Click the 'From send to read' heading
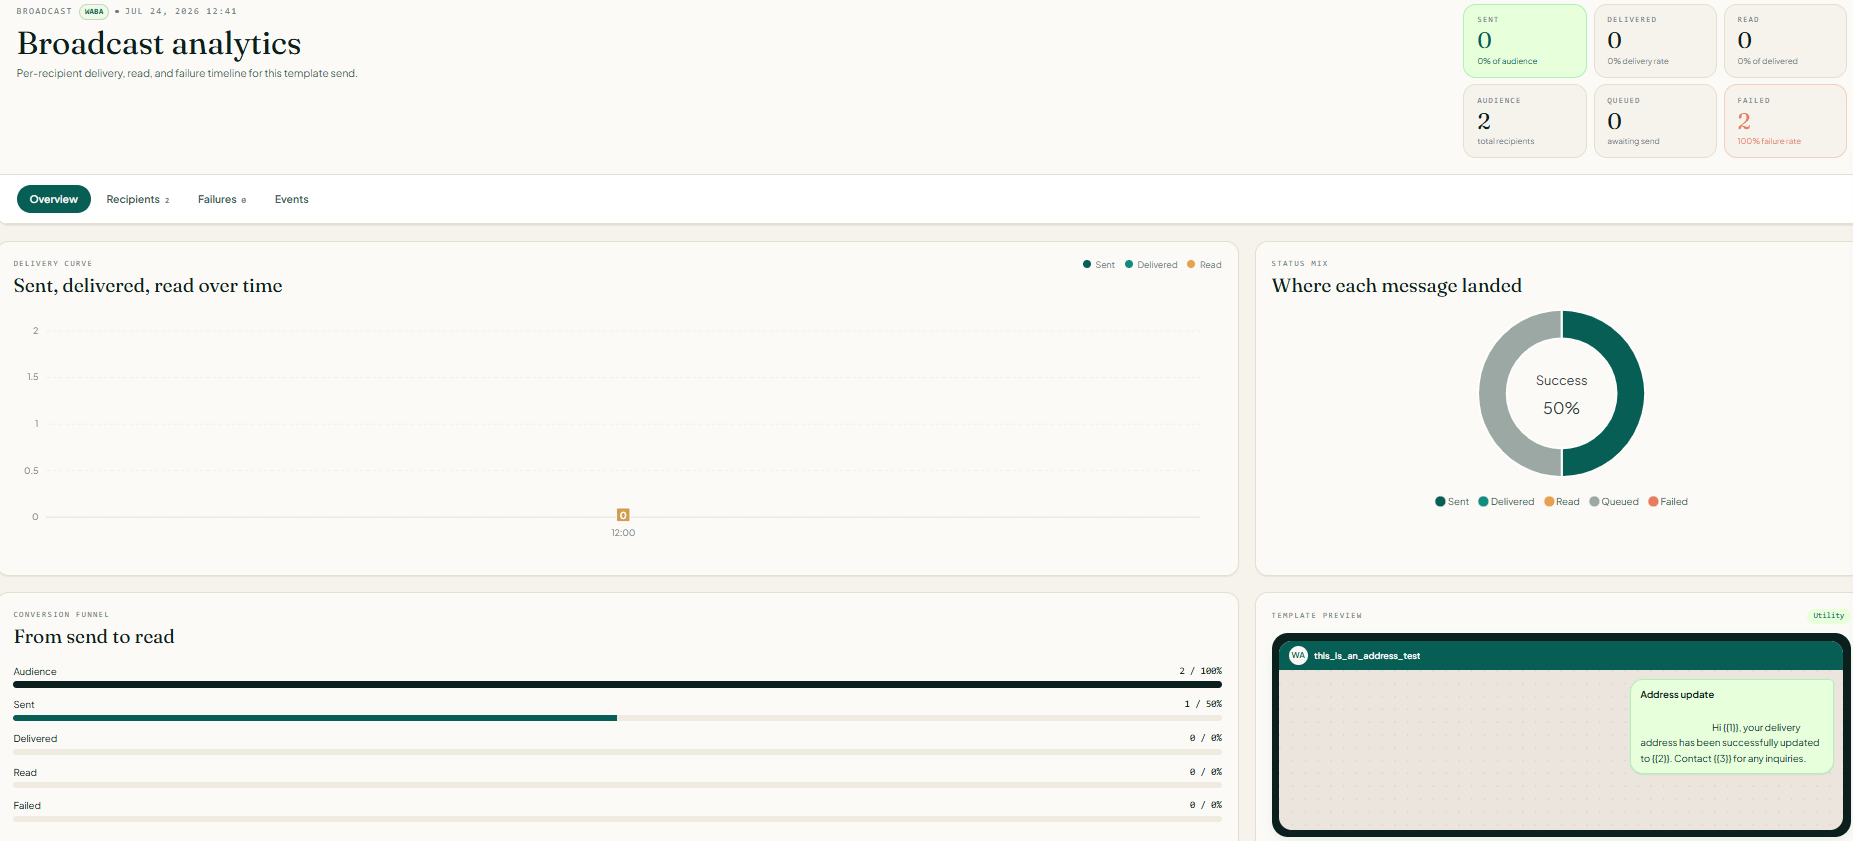 point(94,637)
